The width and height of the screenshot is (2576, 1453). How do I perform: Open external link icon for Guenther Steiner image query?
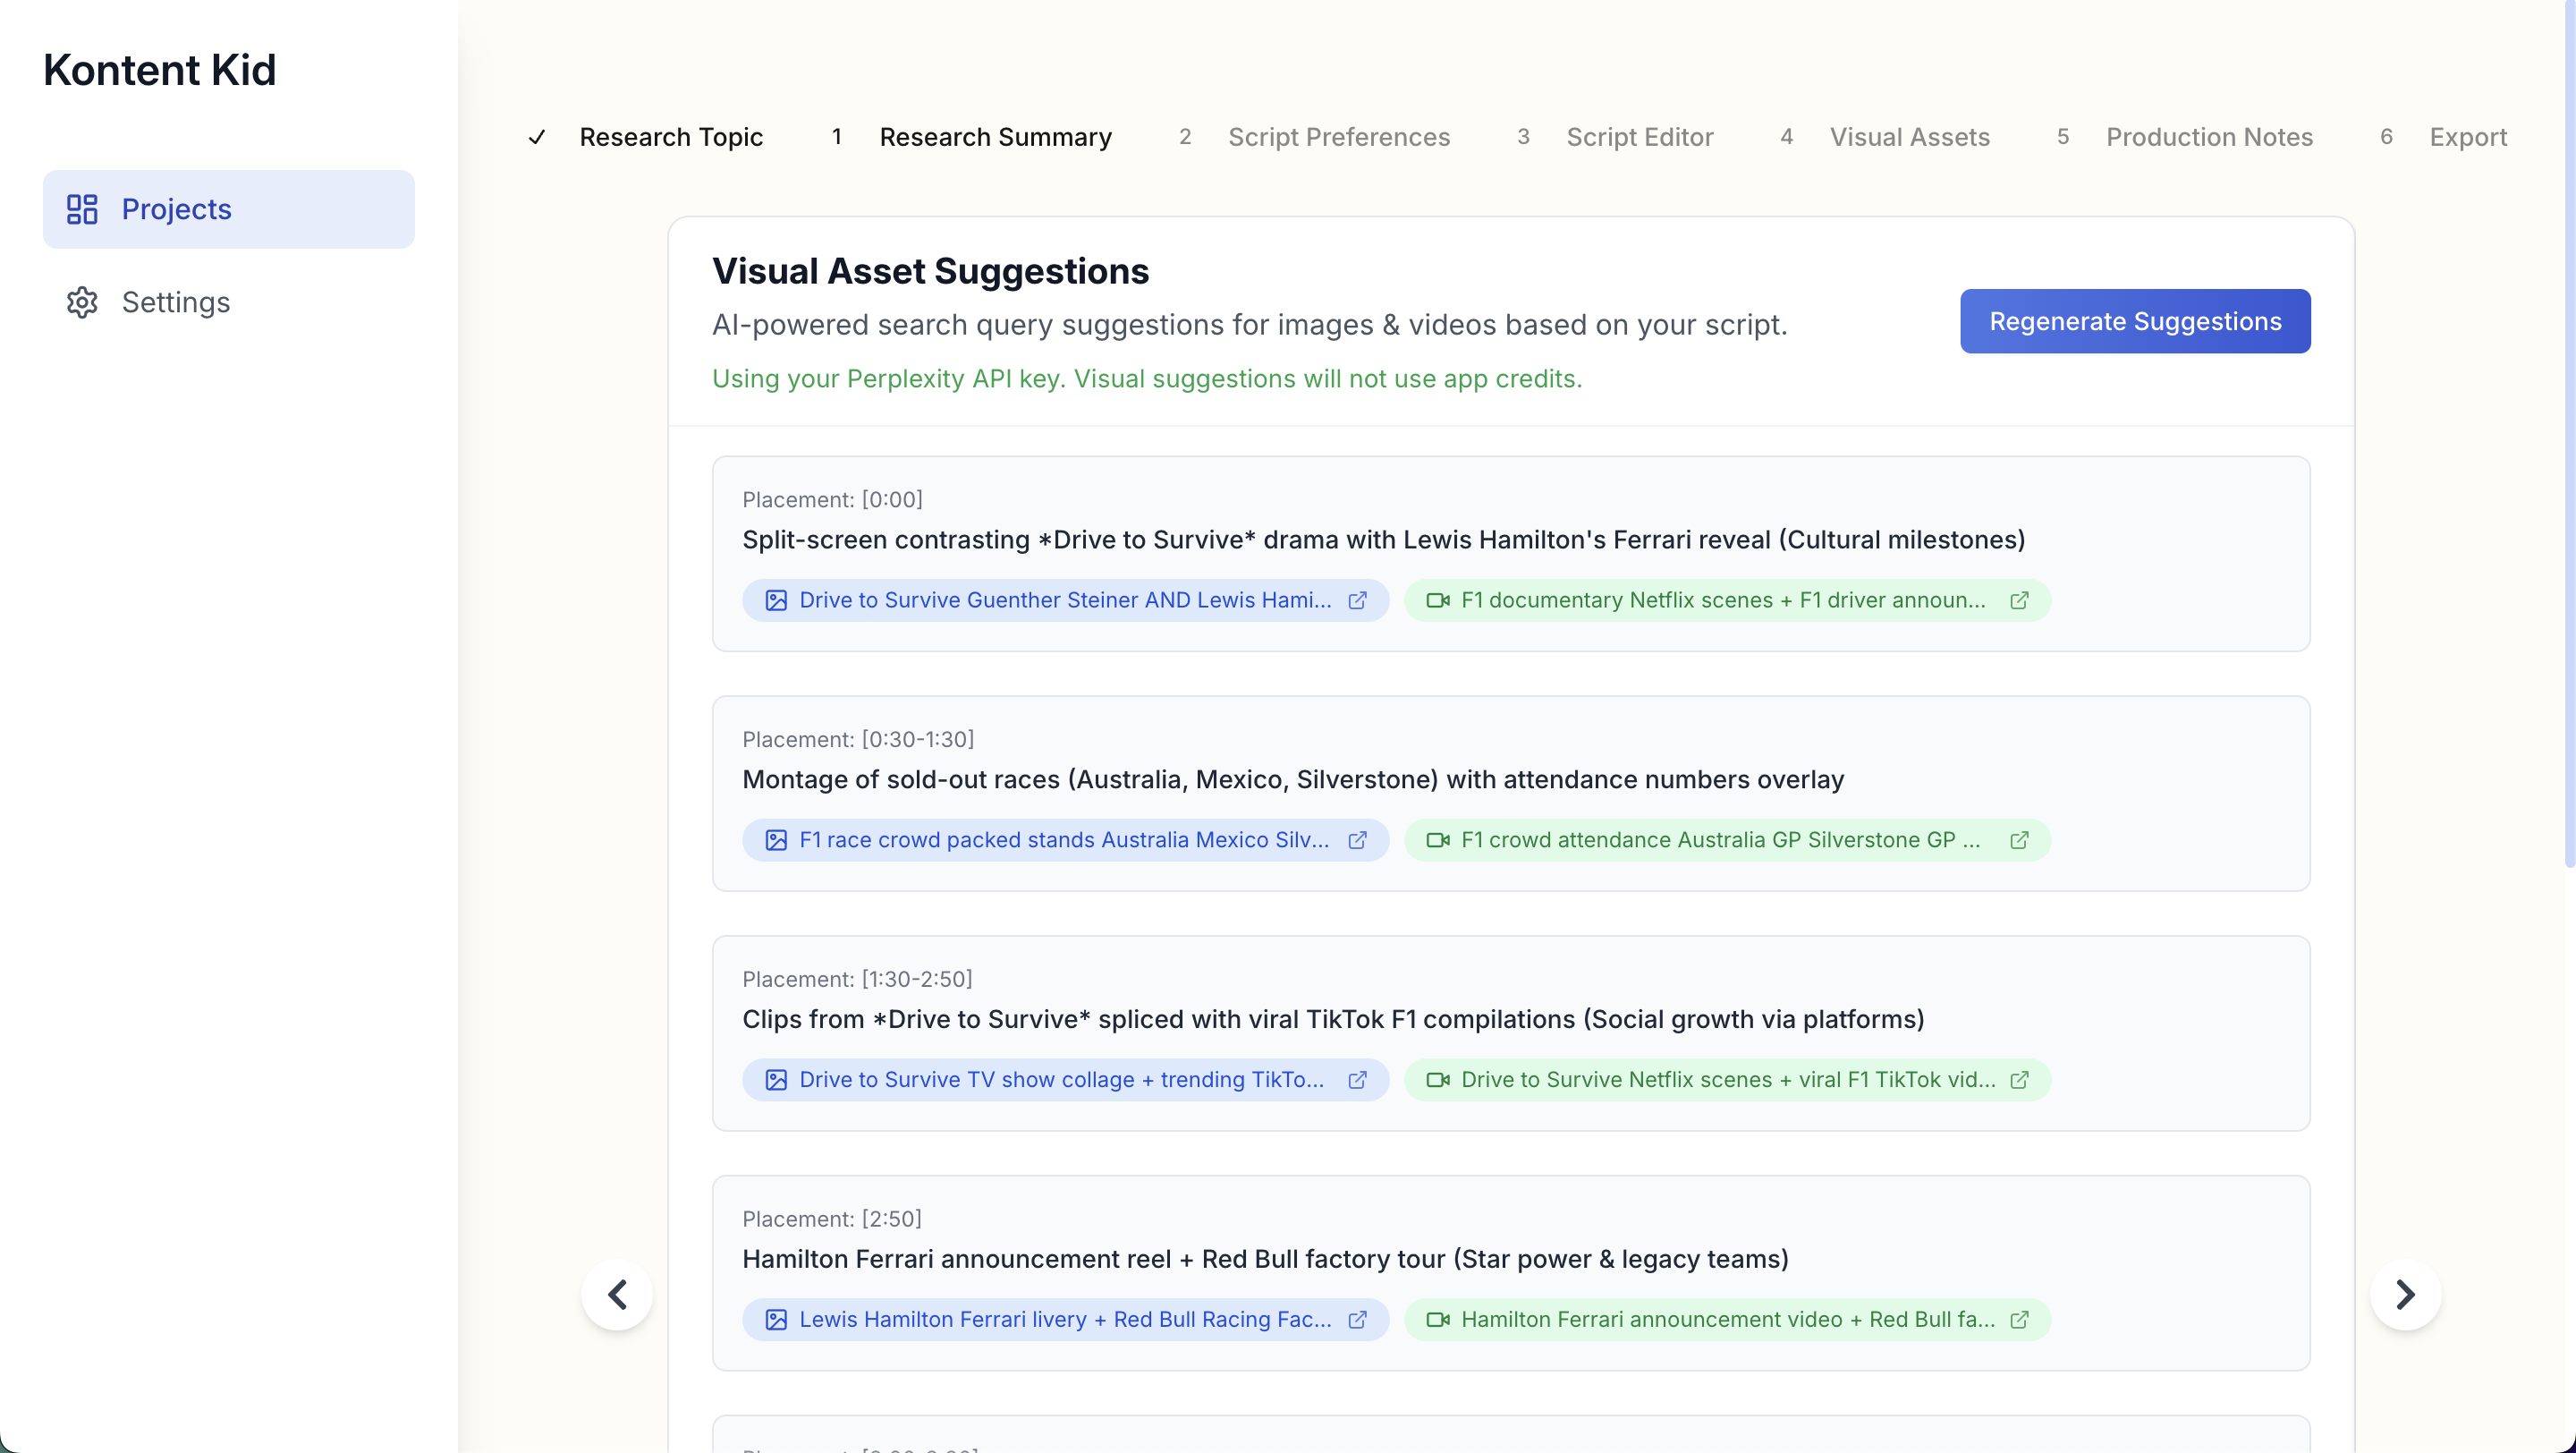pyautogui.click(x=1357, y=600)
